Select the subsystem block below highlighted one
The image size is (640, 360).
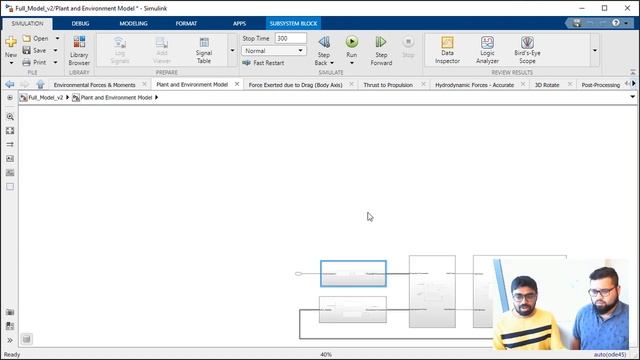(353, 310)
